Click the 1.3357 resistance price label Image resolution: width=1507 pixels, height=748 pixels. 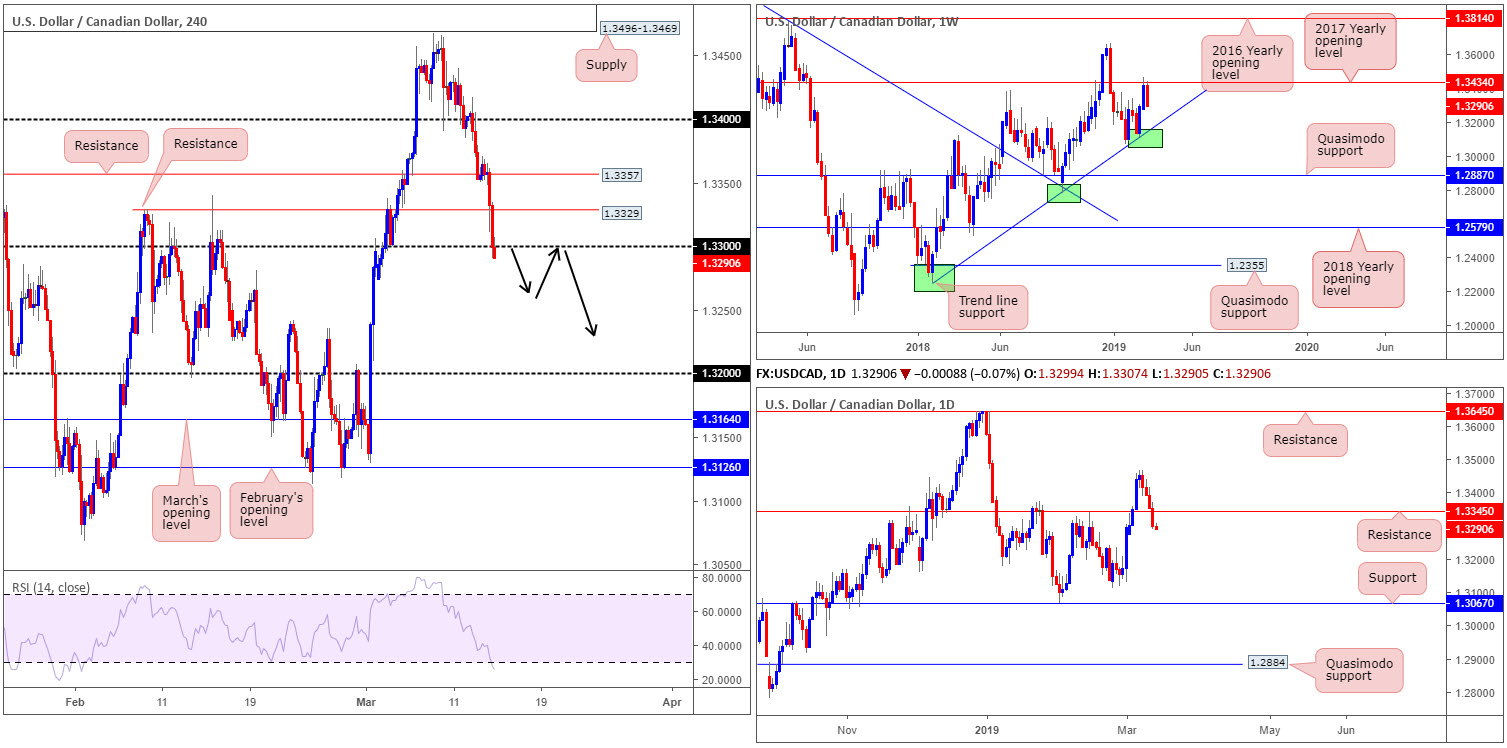click(x=621, y=175)
